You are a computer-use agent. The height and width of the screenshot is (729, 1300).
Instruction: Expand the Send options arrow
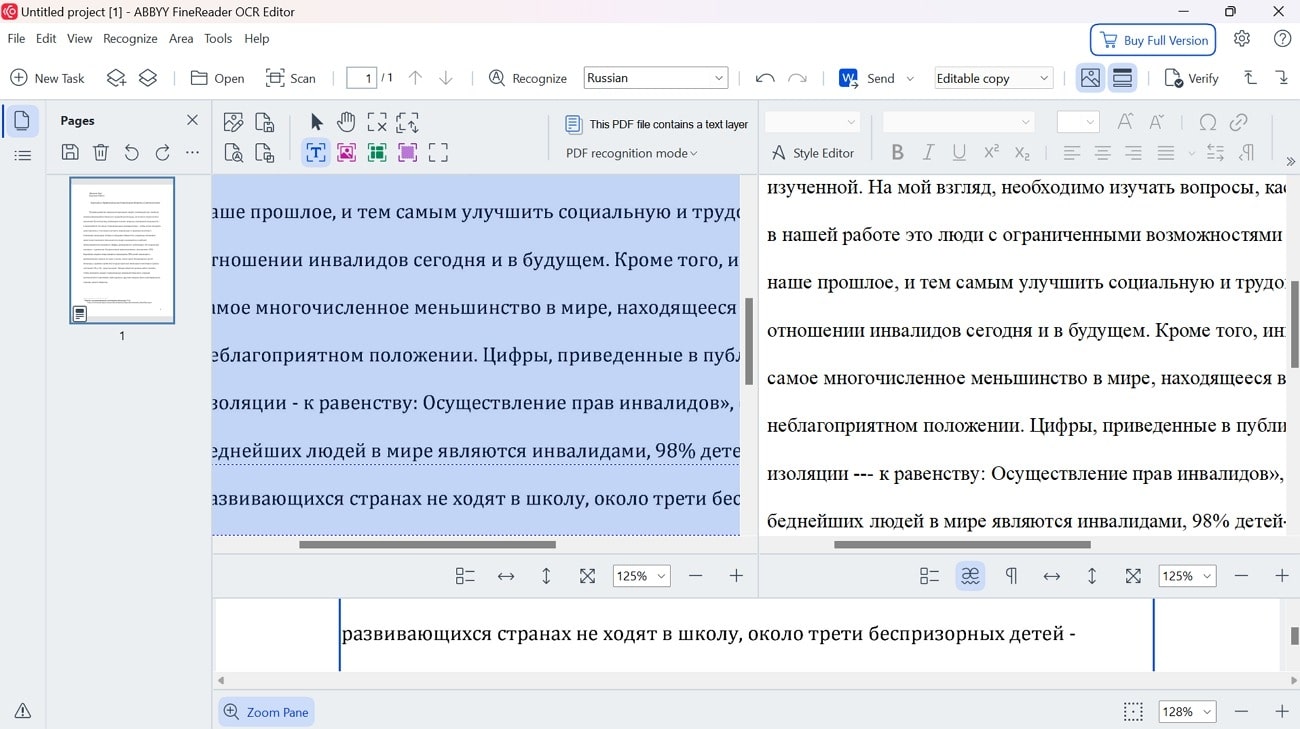[x=910, y=78]
